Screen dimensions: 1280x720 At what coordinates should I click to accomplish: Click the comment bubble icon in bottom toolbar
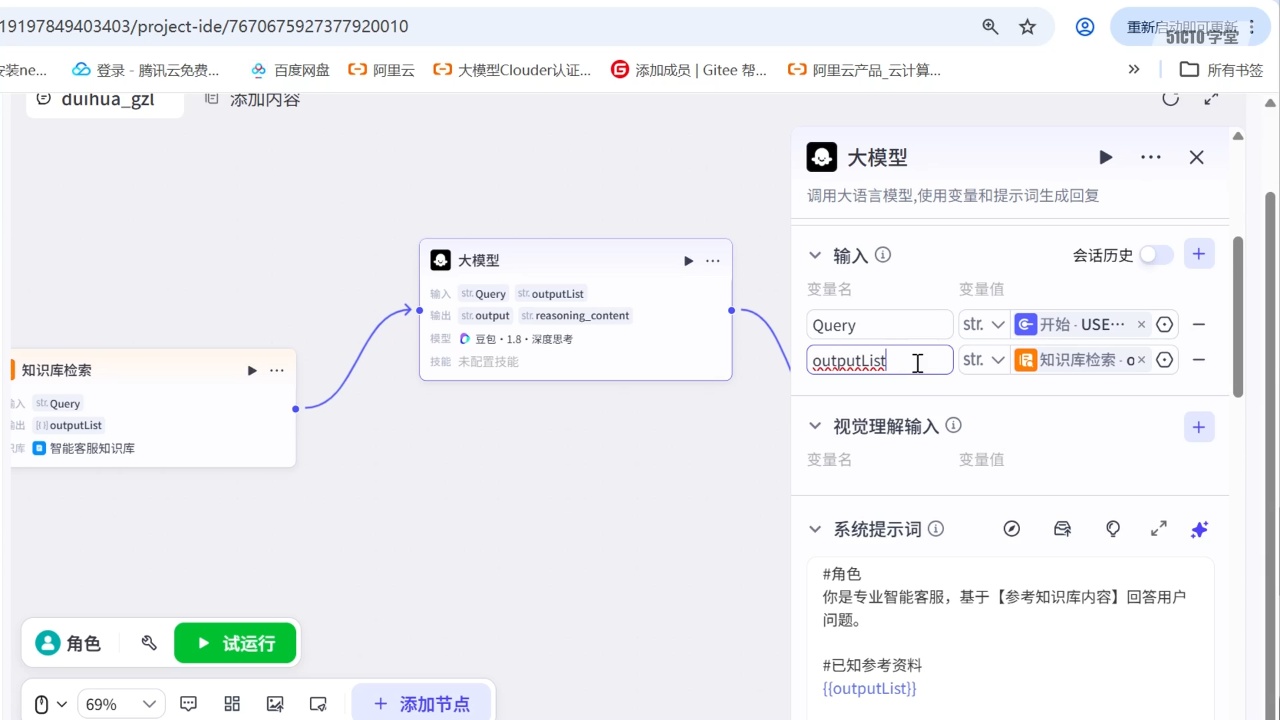tap(189, 704)
